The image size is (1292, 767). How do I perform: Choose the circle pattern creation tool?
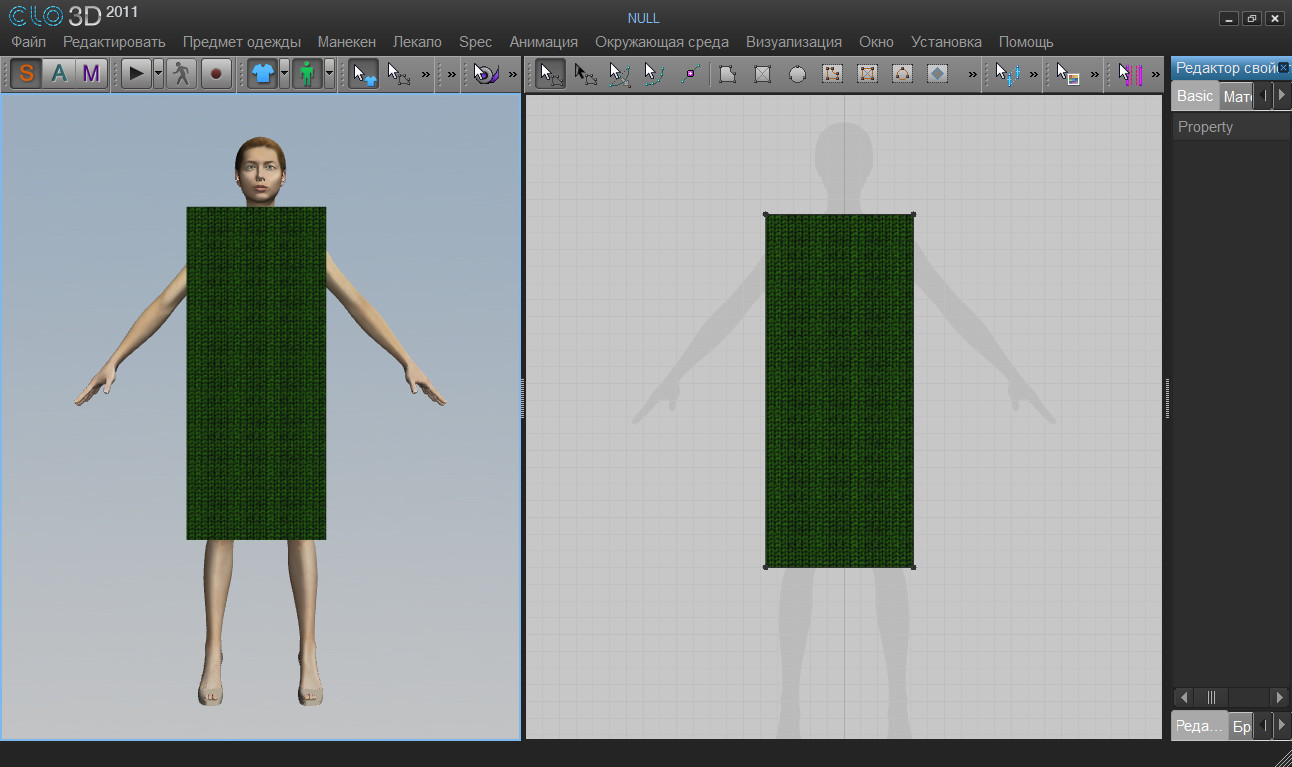pyautogui.click(x=797, y=74)
